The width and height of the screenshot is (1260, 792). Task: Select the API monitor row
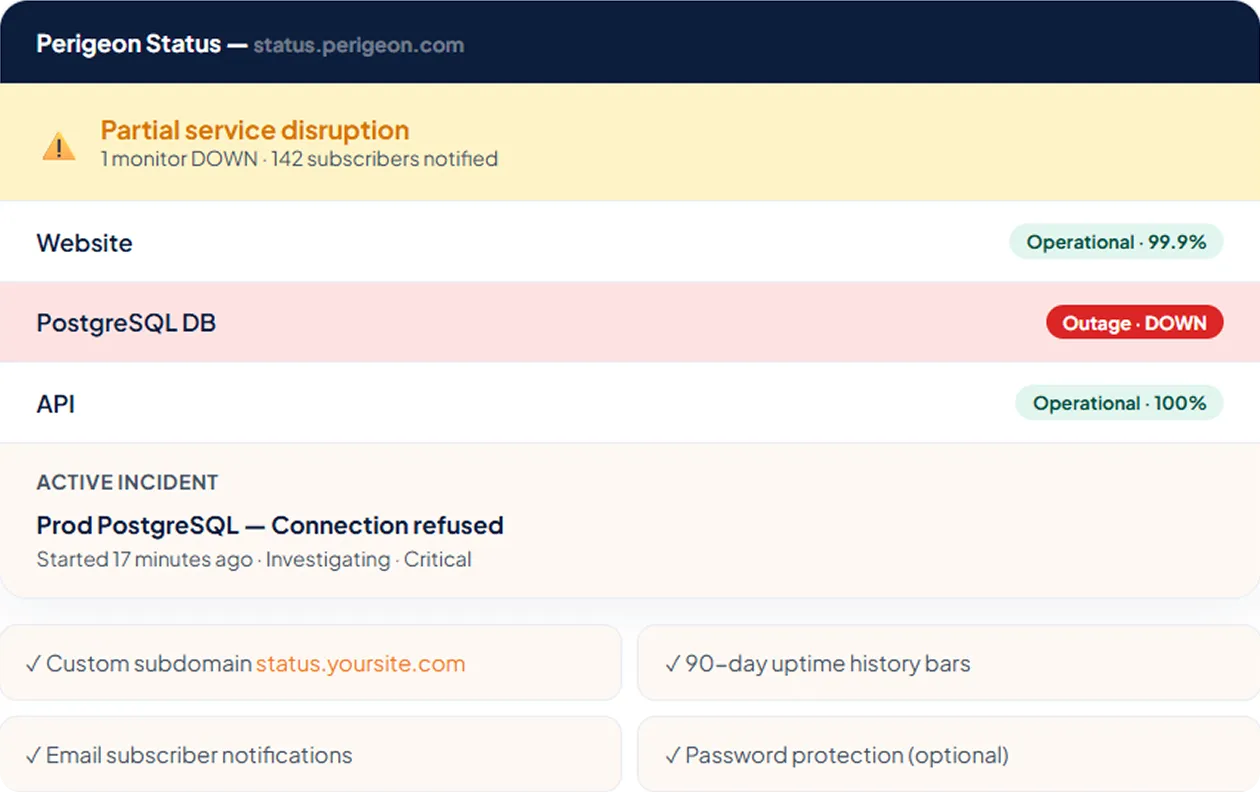[630, 403]
